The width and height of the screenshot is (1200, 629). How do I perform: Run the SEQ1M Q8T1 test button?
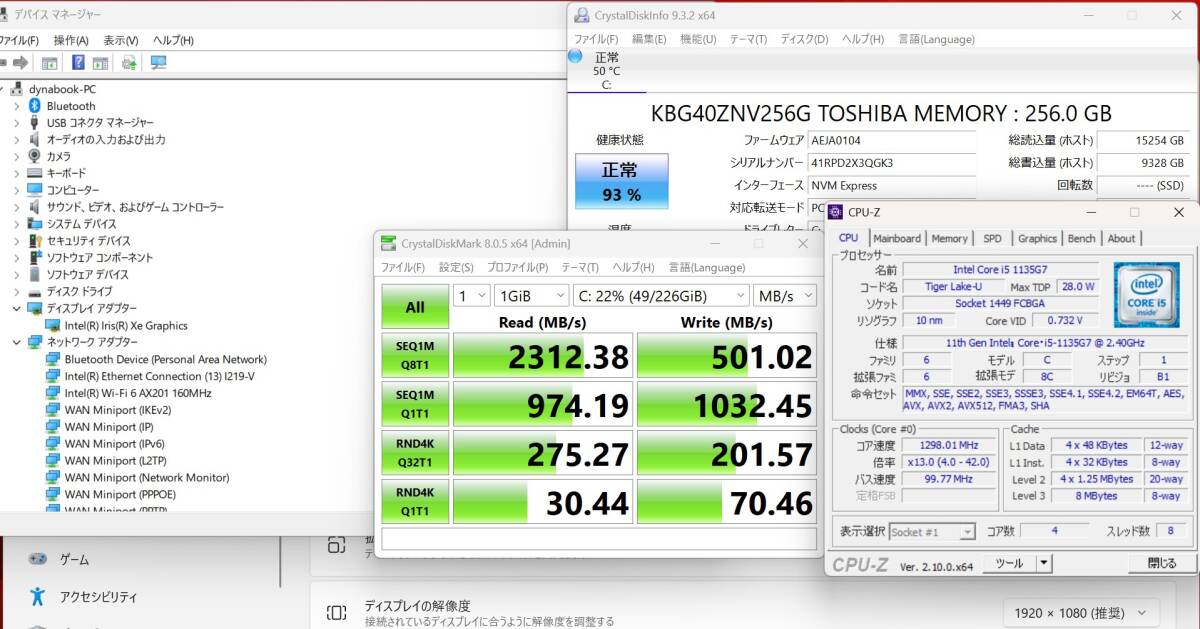click(x=415, y=355)
